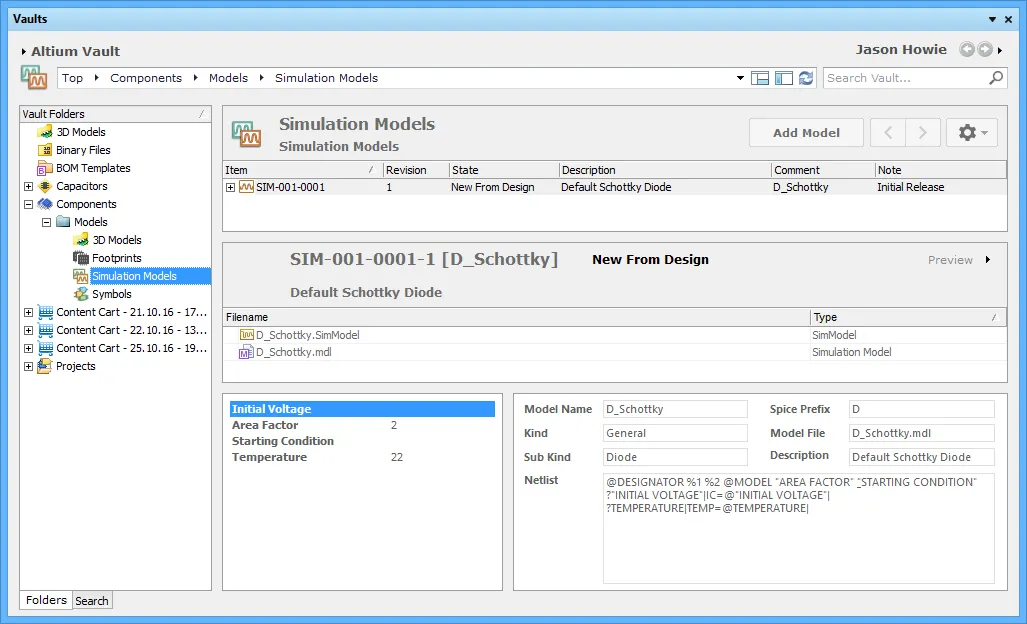Expand the Altium Vault header arrow
This screenshot has width=1027, height=624.
[24, 51]
